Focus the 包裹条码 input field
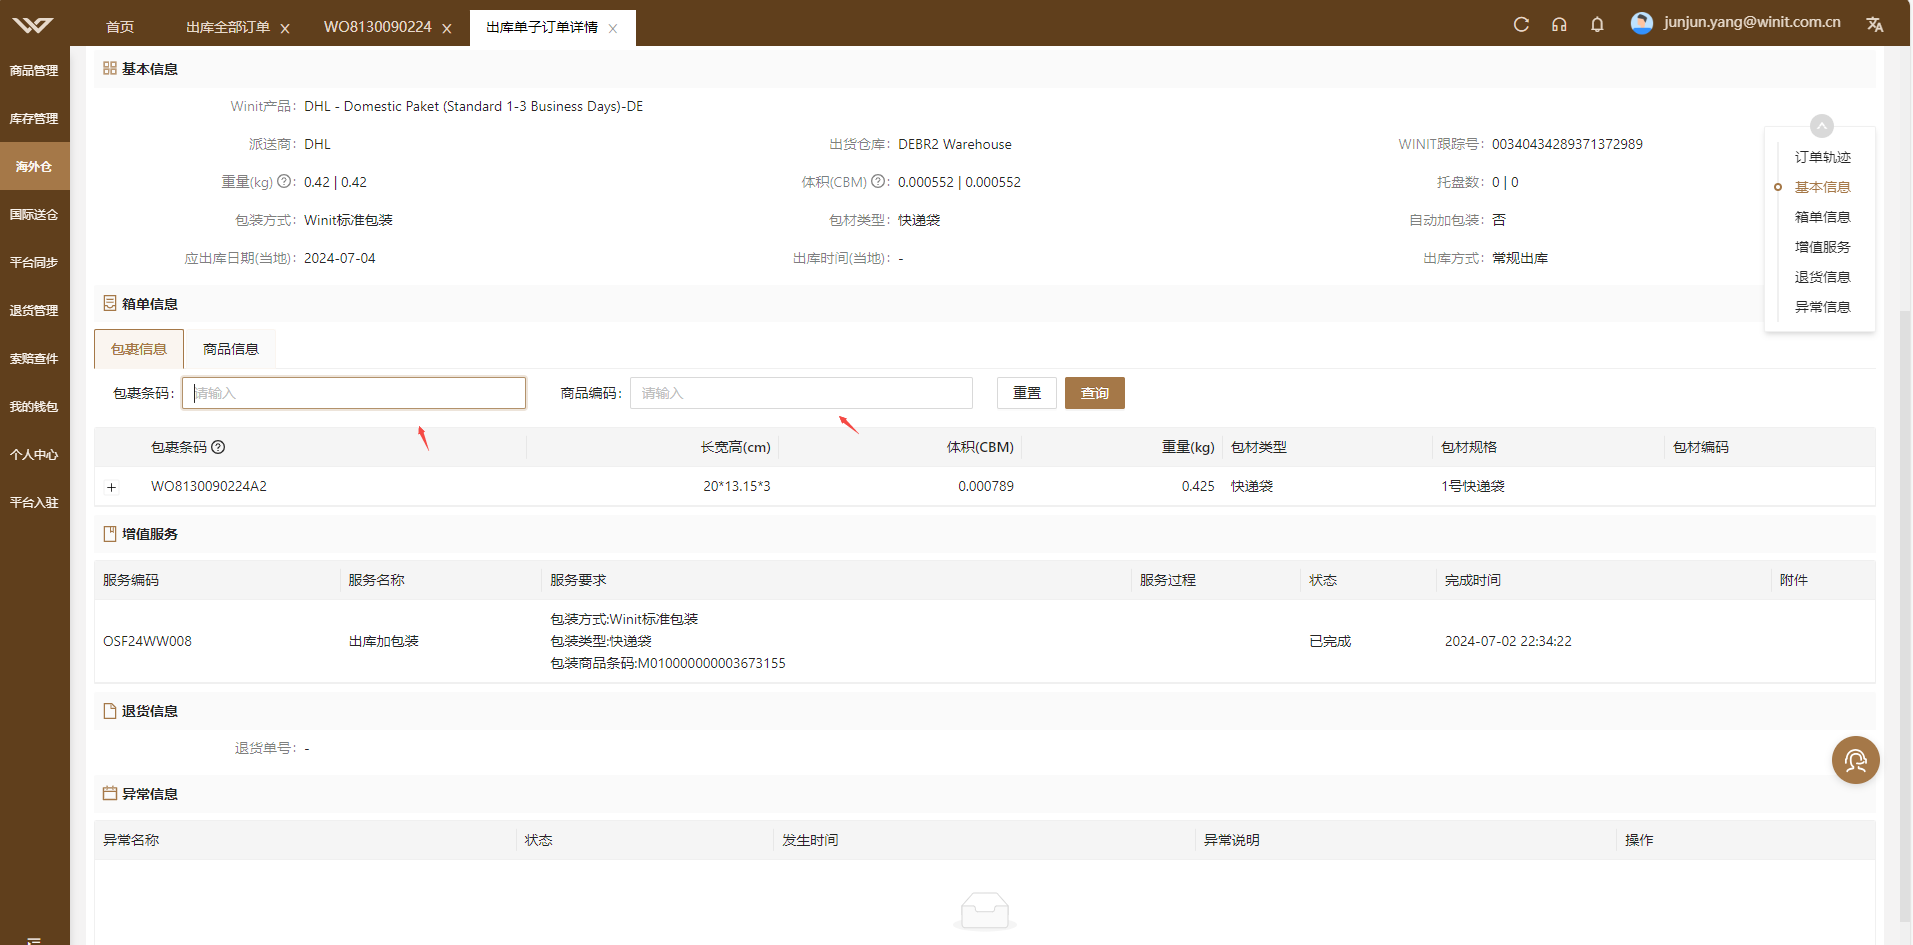Viewport: 1913px width, 945px height. (354, 393)
